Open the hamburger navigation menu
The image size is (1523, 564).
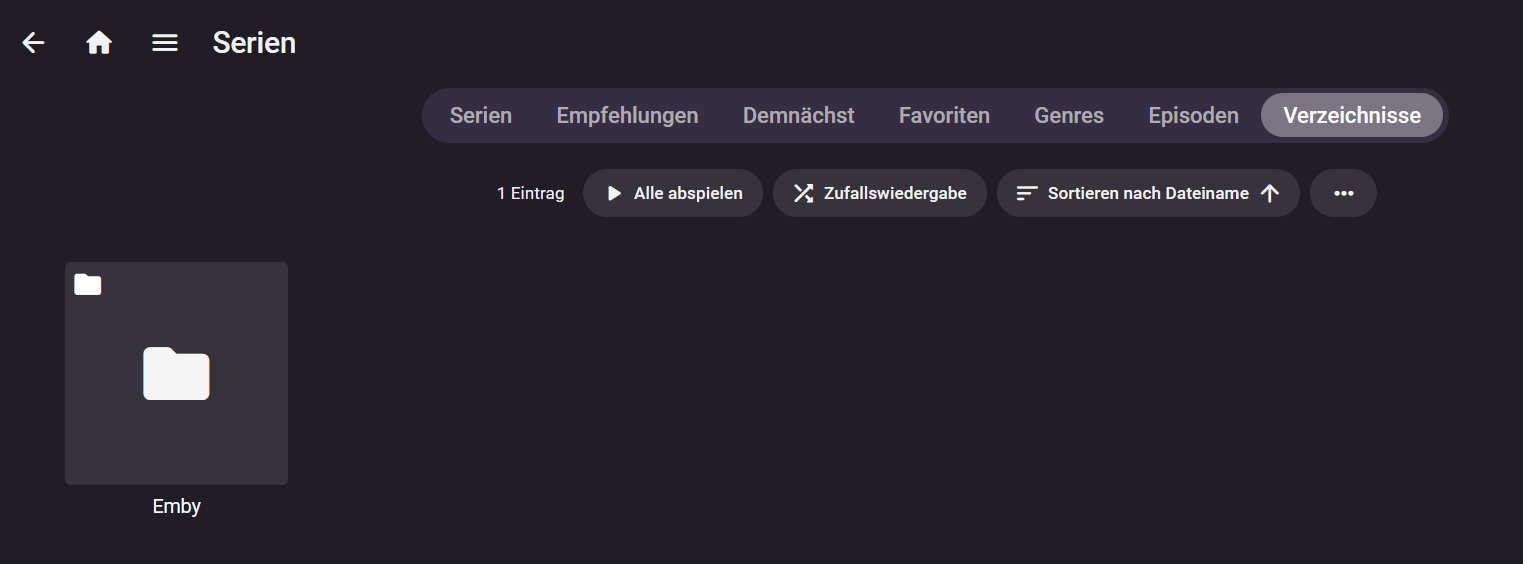point(165,43)
